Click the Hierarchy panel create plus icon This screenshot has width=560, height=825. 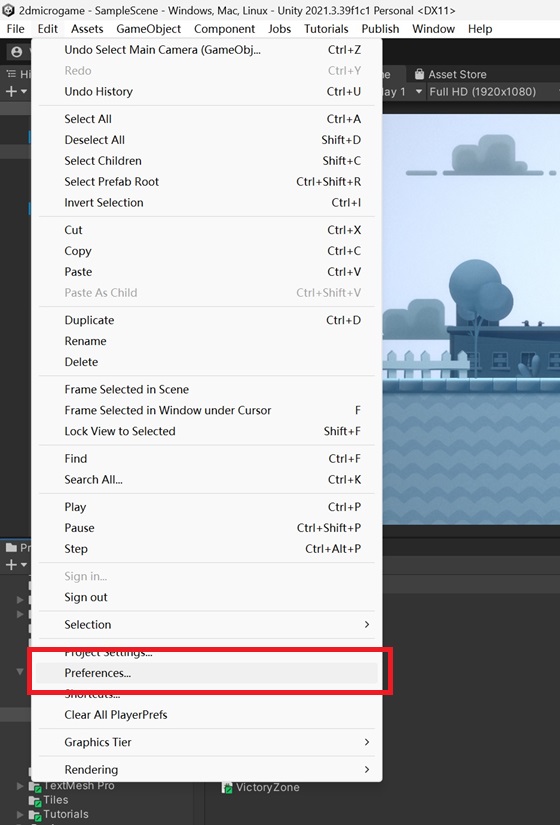coord(11,92)
